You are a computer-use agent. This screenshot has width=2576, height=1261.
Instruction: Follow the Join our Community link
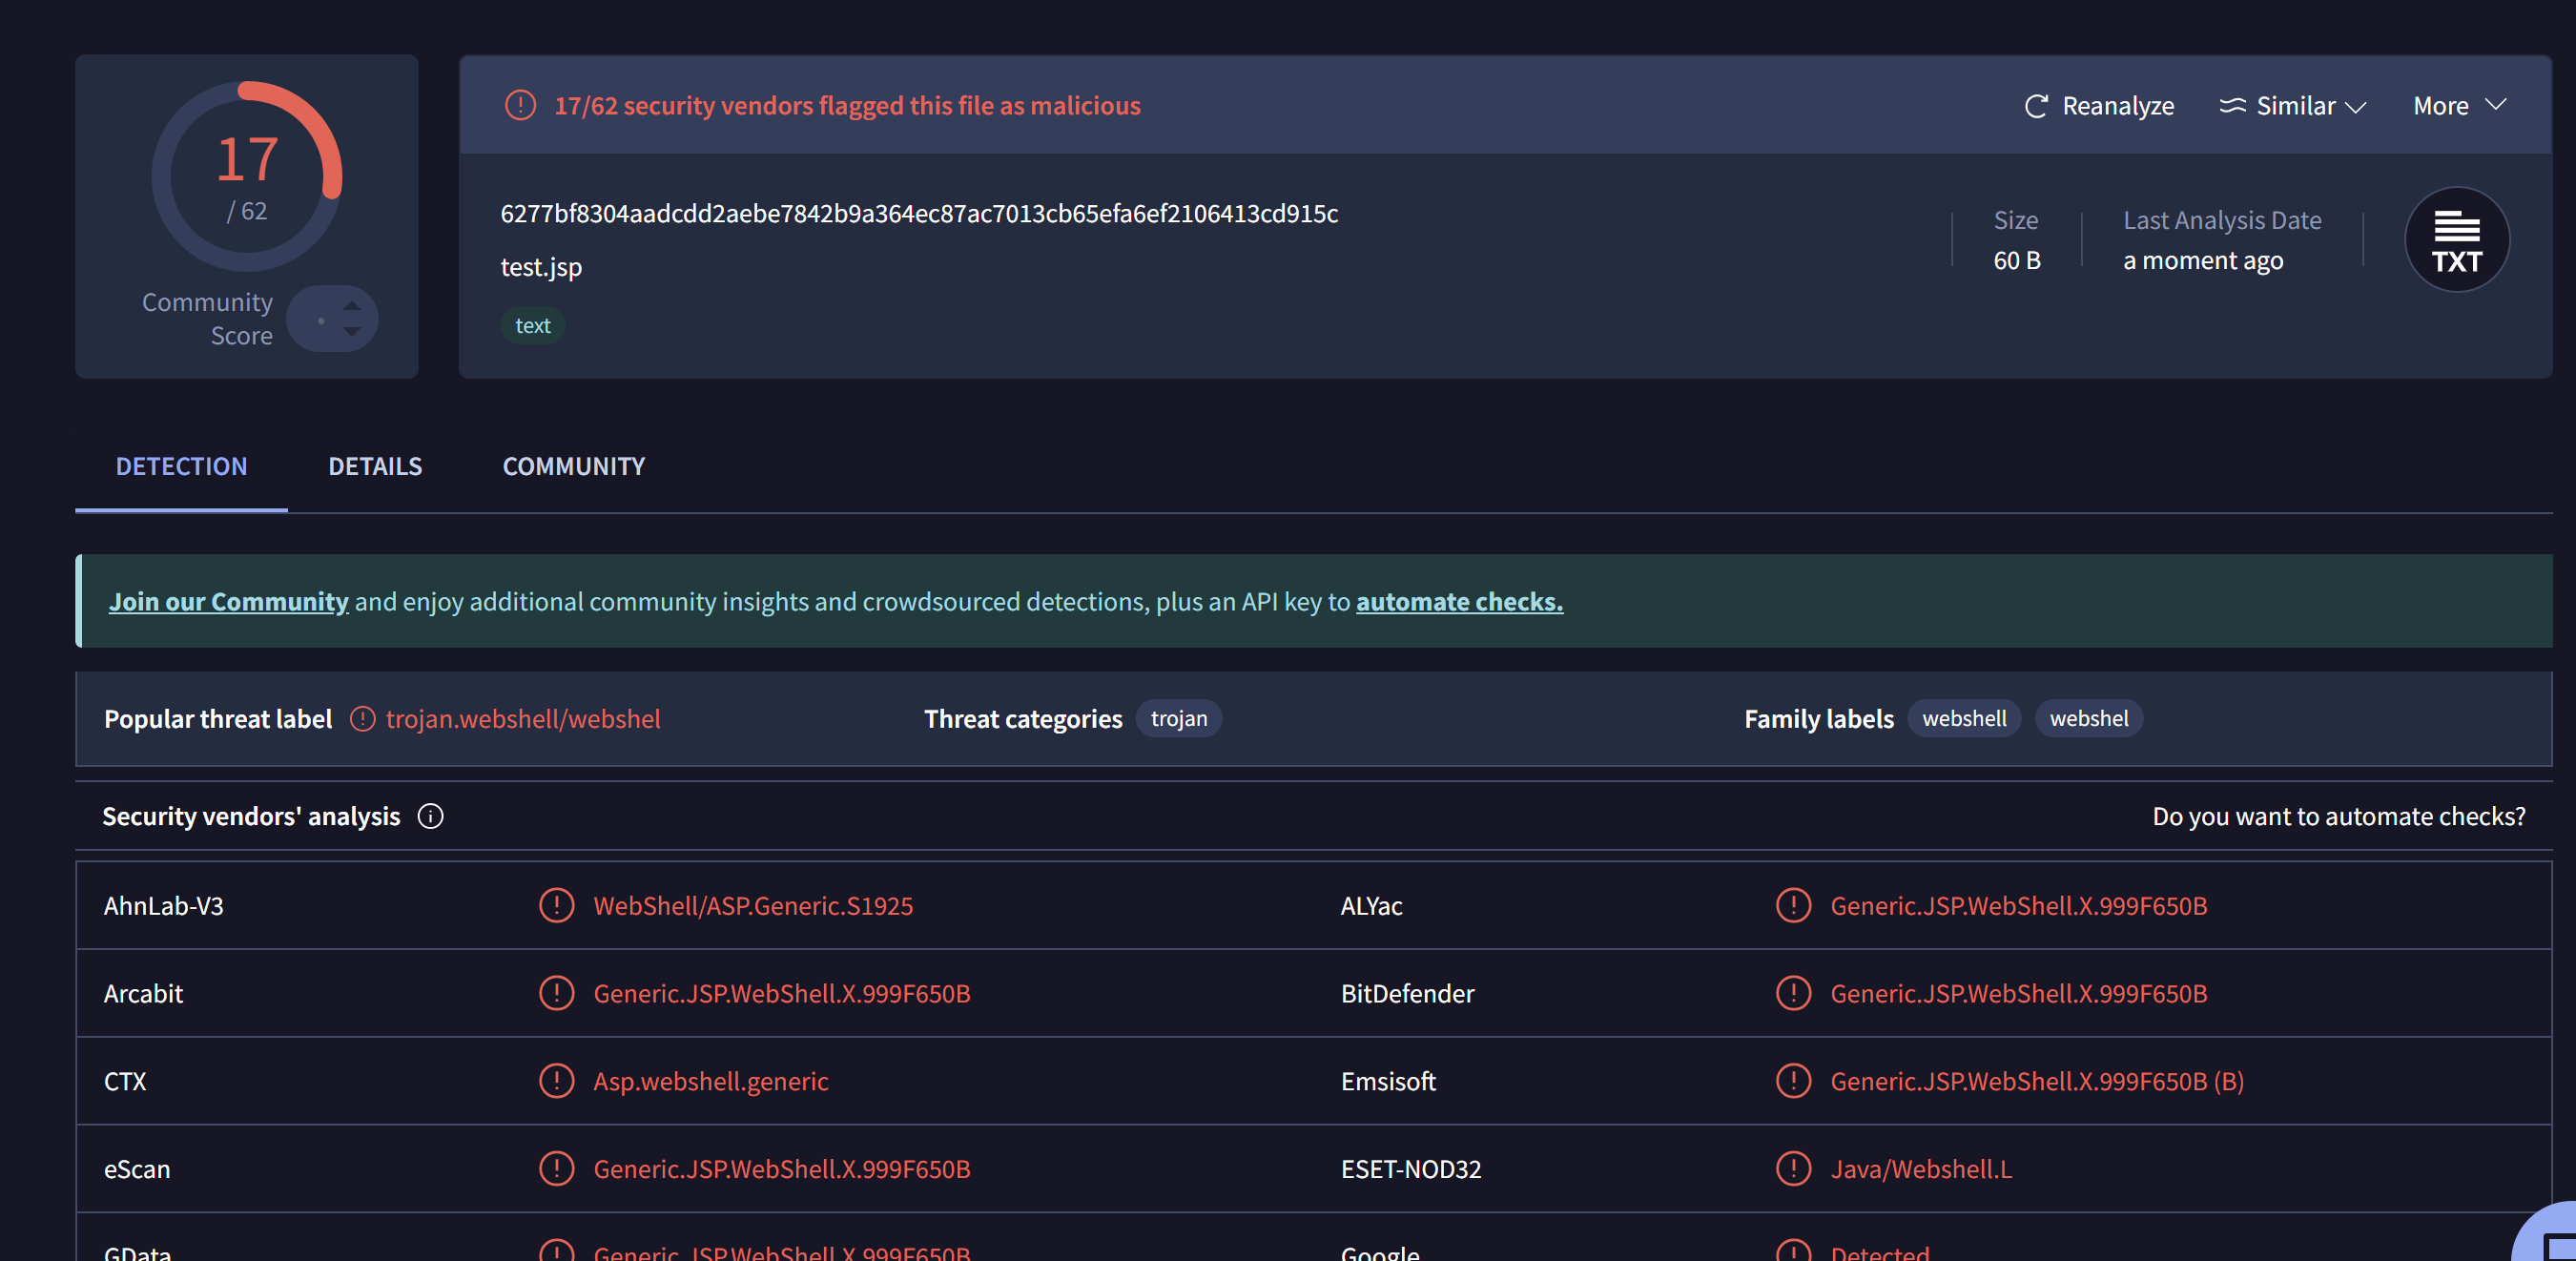click(x=228, y=602)
